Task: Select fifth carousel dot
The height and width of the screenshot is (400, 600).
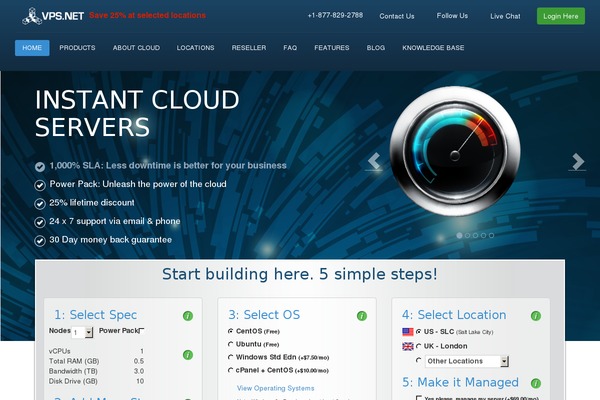Action: (491, 235)
